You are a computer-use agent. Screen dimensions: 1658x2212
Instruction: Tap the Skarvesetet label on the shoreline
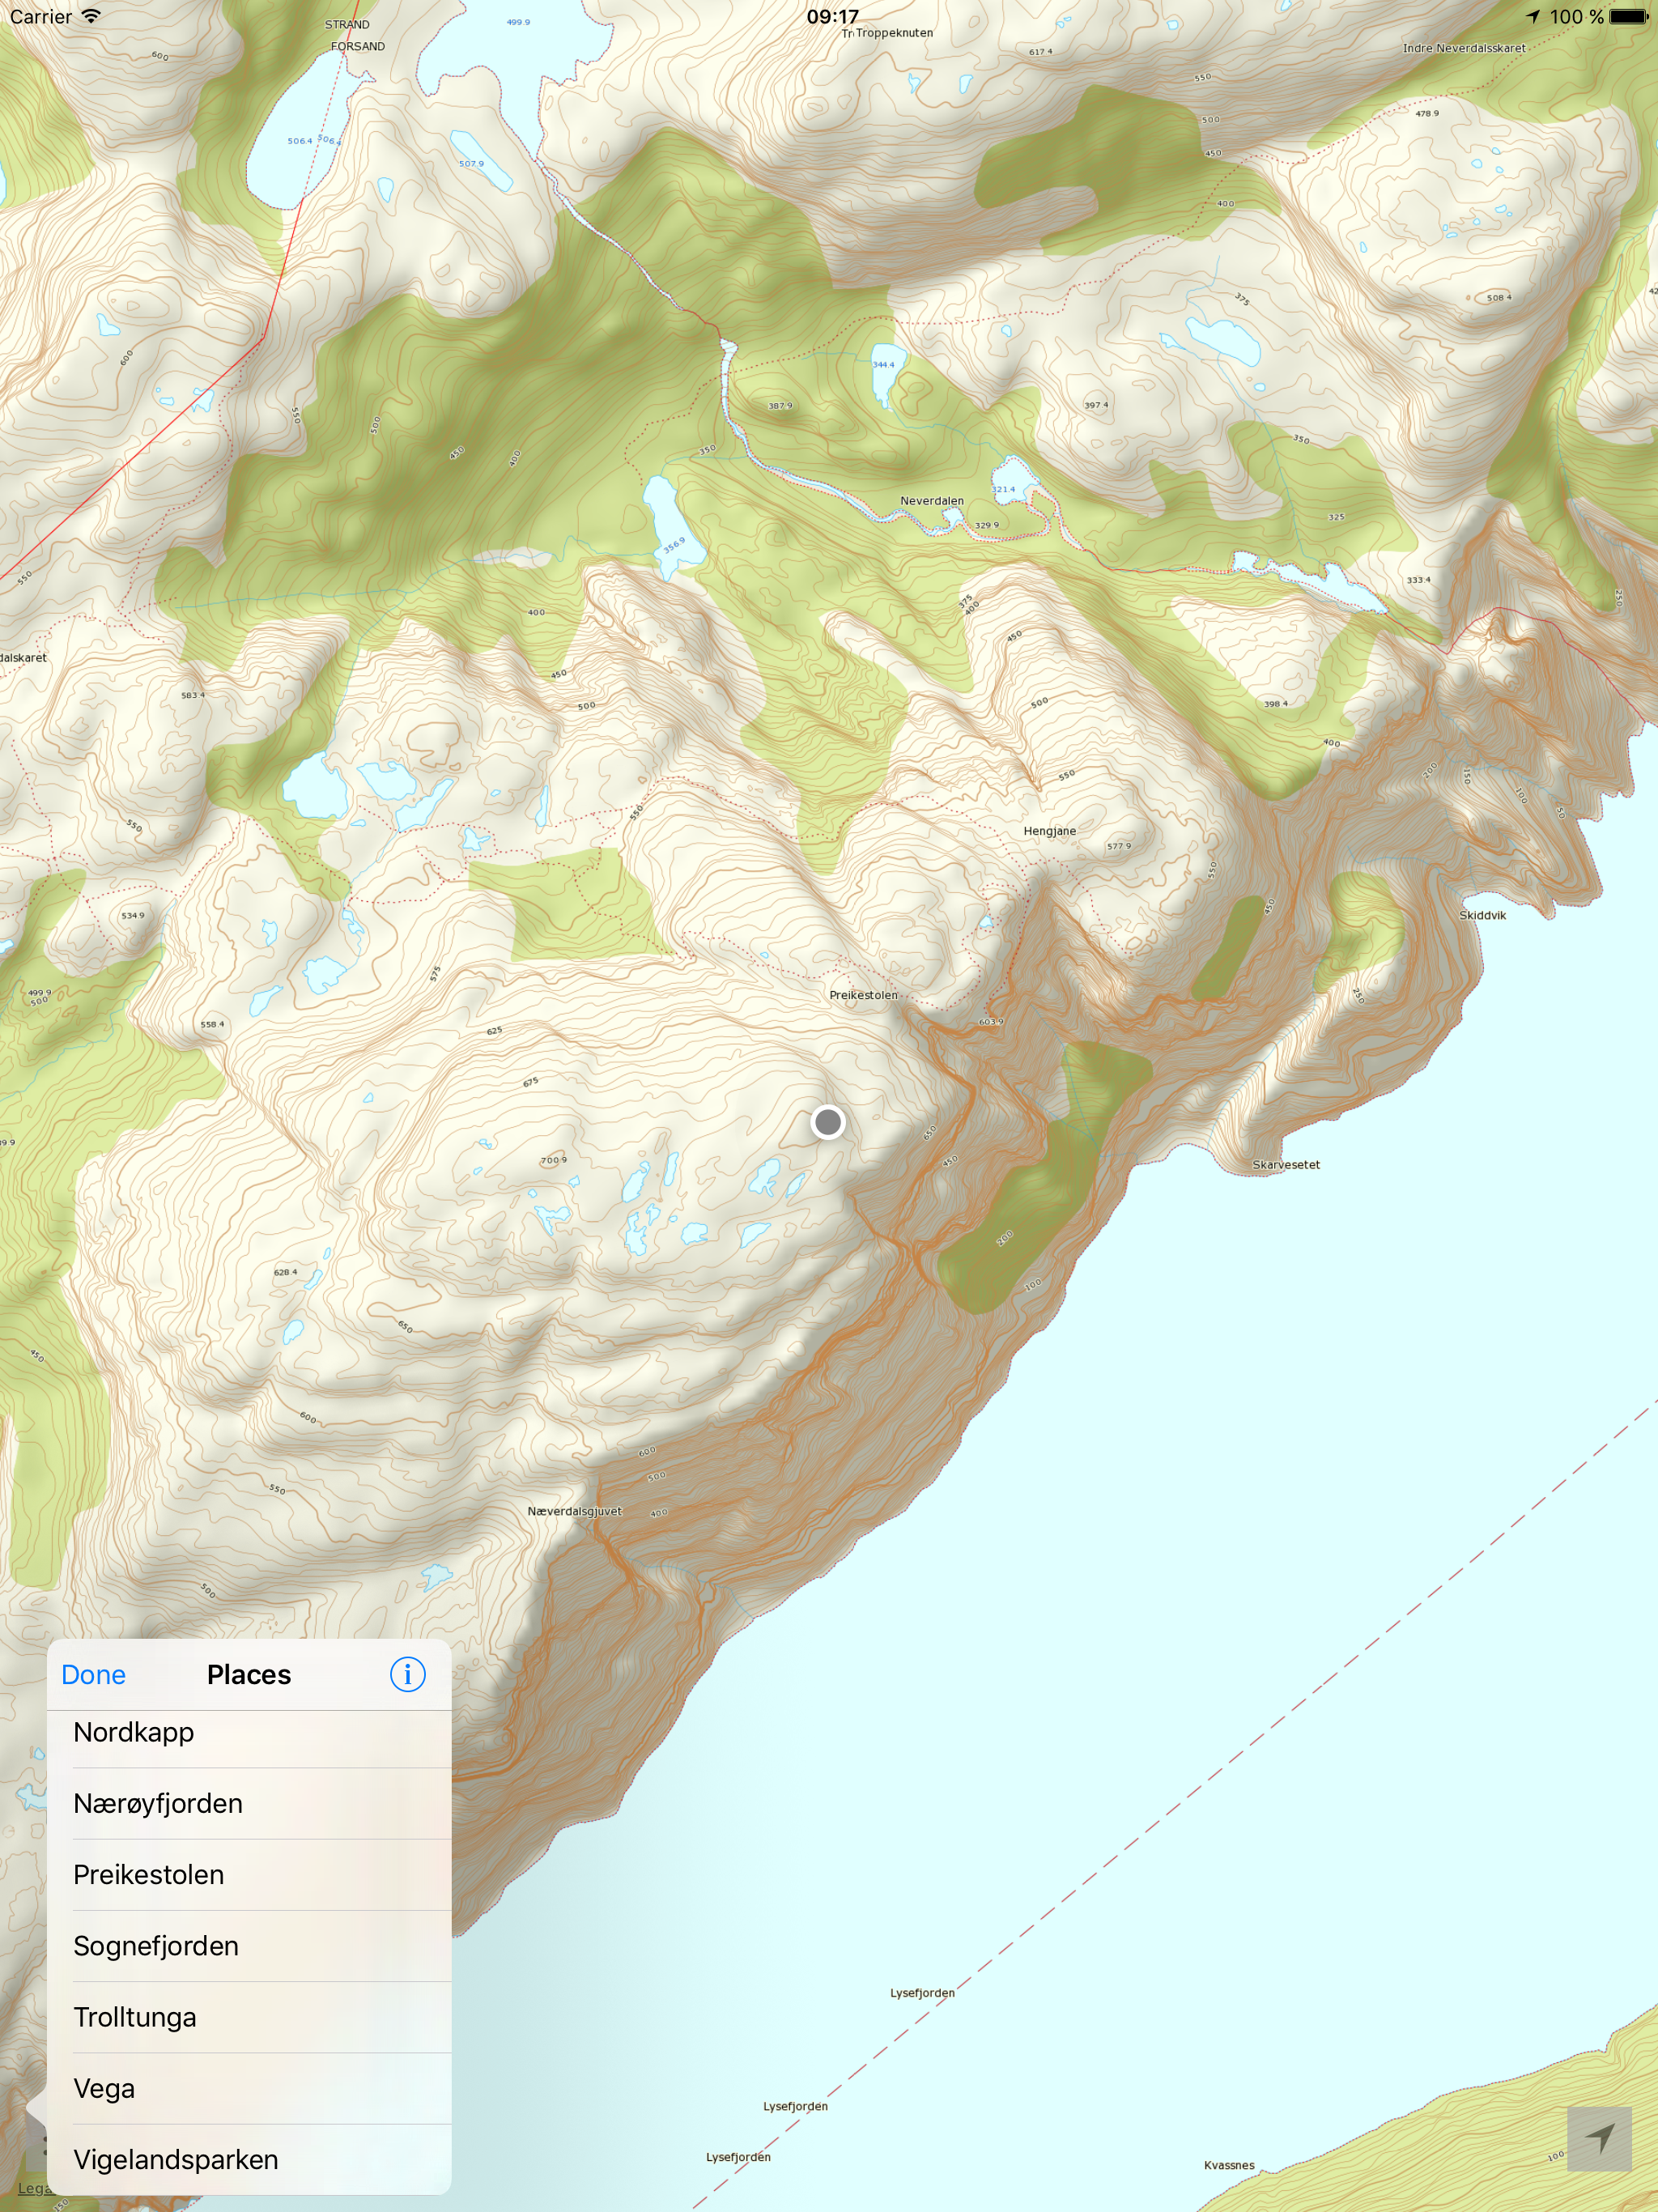[1286, 1165]
